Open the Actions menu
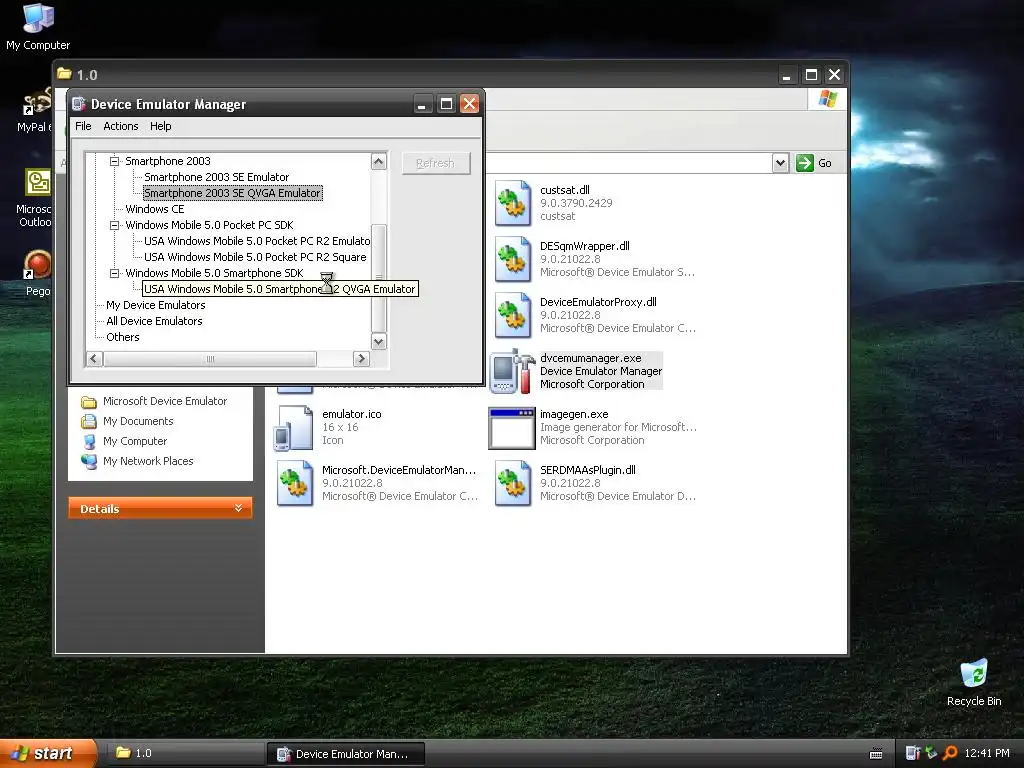Screen dimensions: 1024x768 (121, 126)
